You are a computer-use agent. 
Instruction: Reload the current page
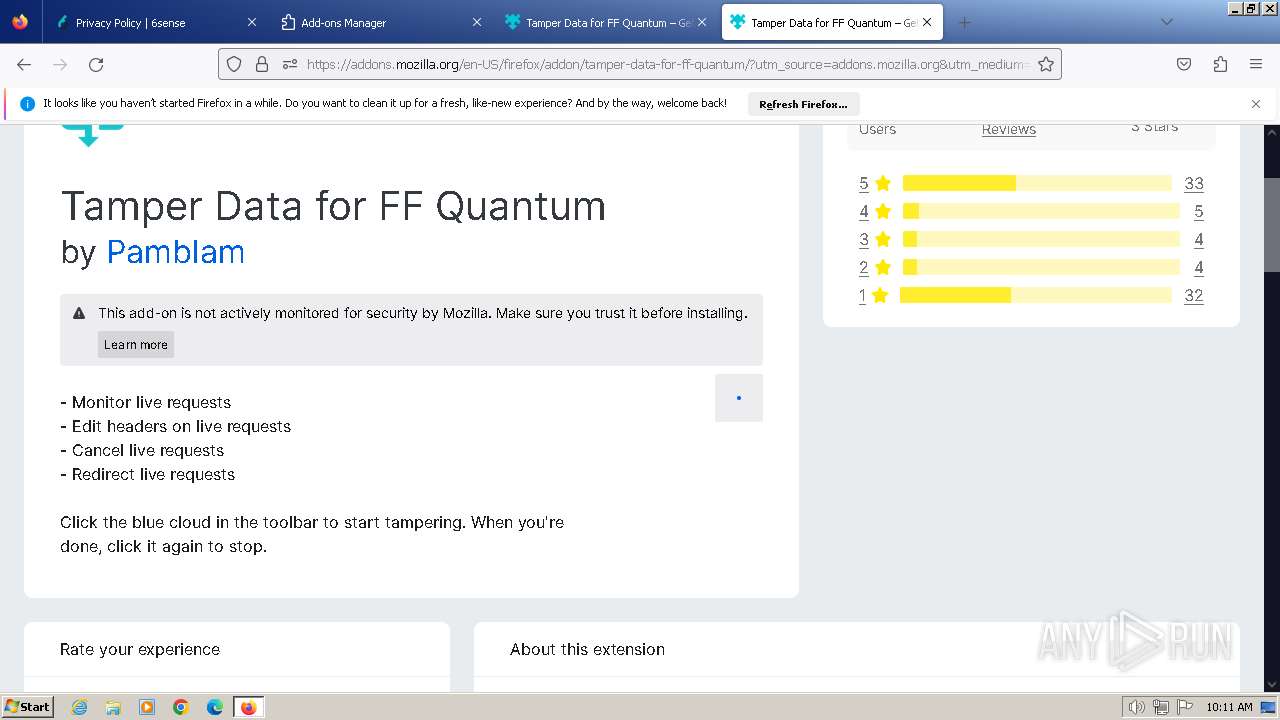(96, 64)
